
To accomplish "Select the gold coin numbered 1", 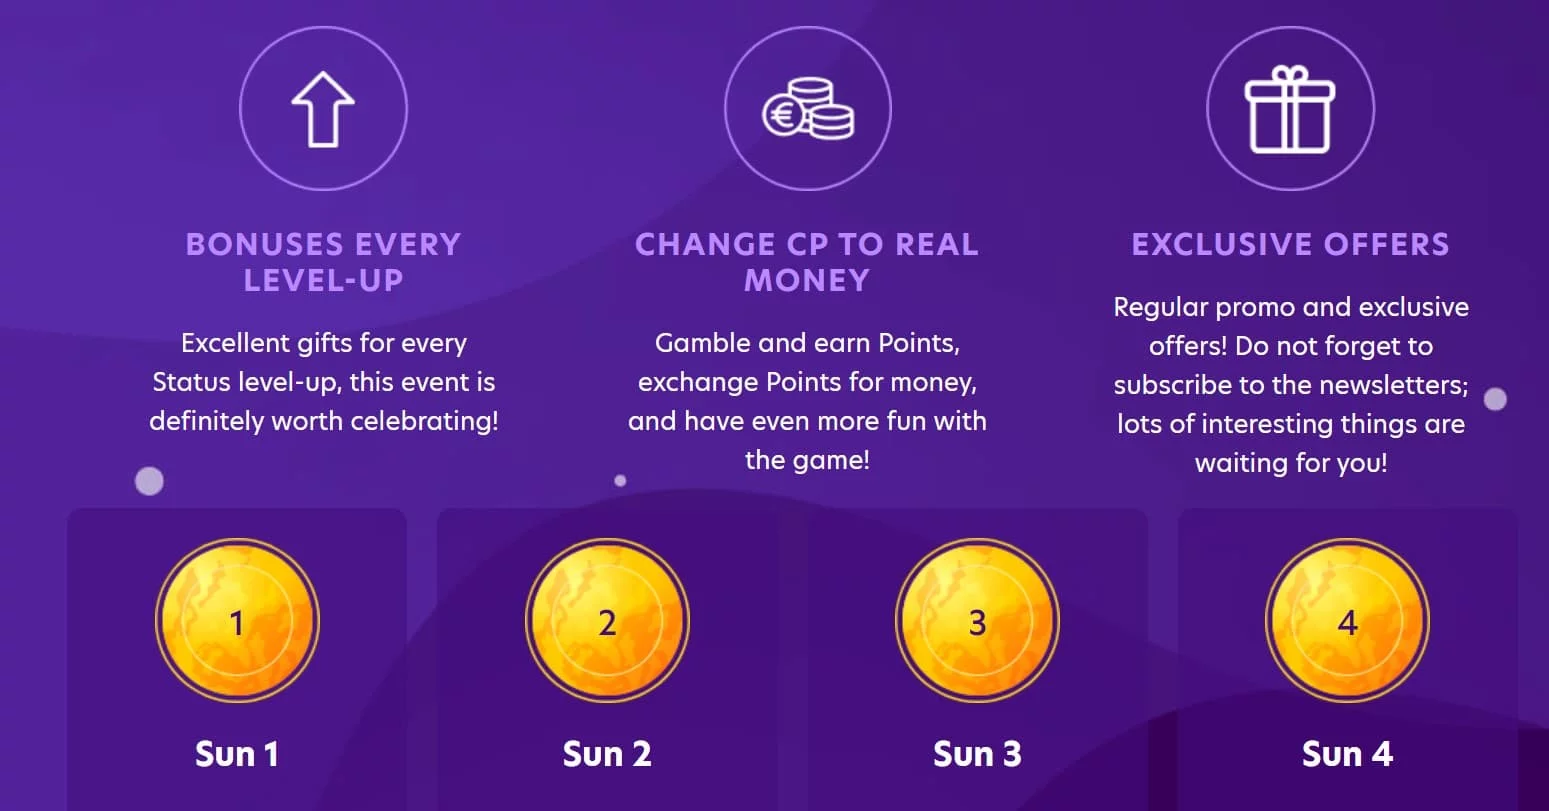I will point(237,621).
